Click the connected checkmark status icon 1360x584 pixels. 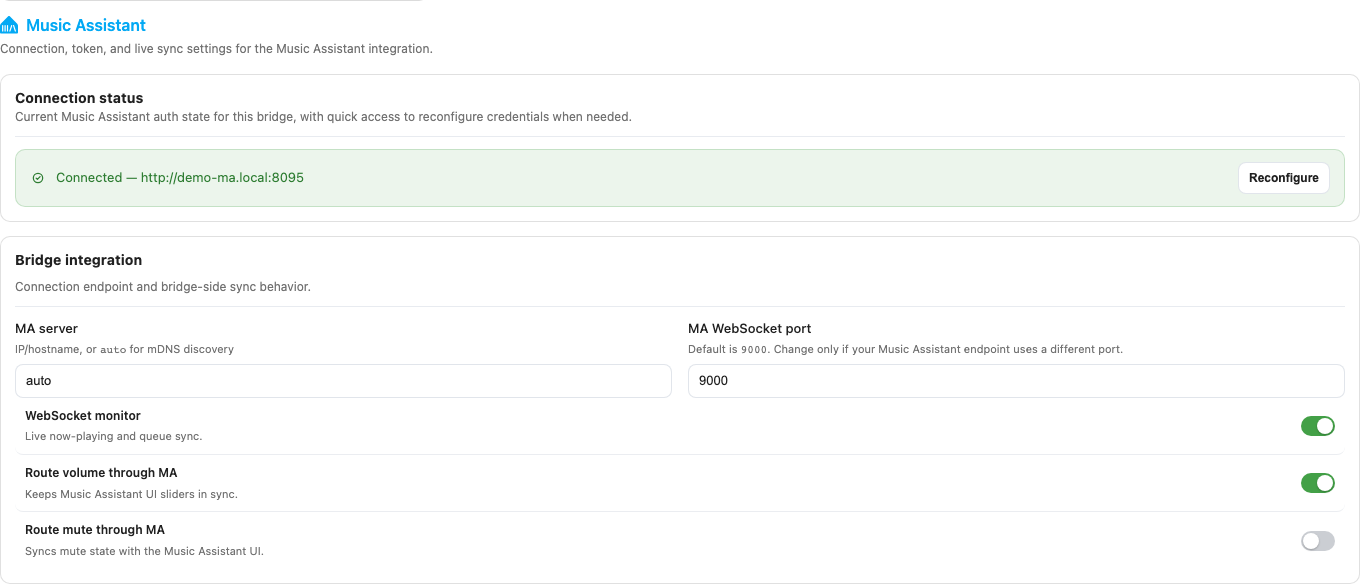point(38,178)
